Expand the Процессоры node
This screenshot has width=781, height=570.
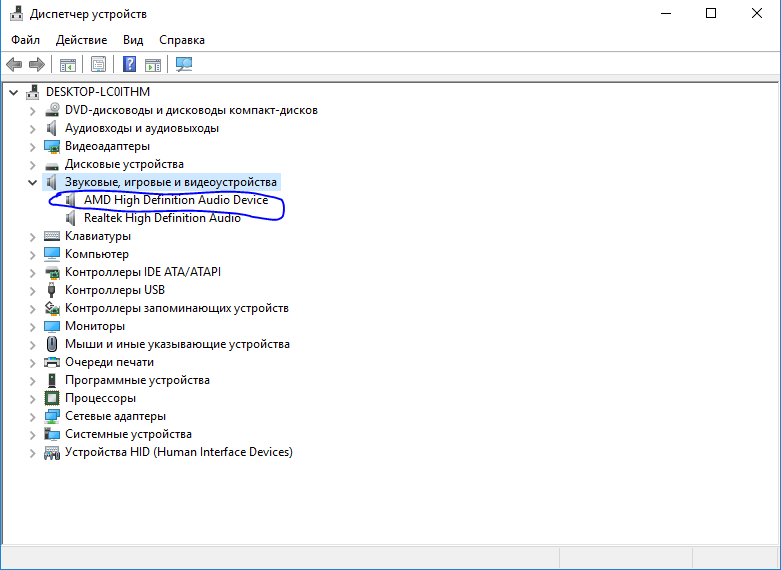(x=32, y=399)
